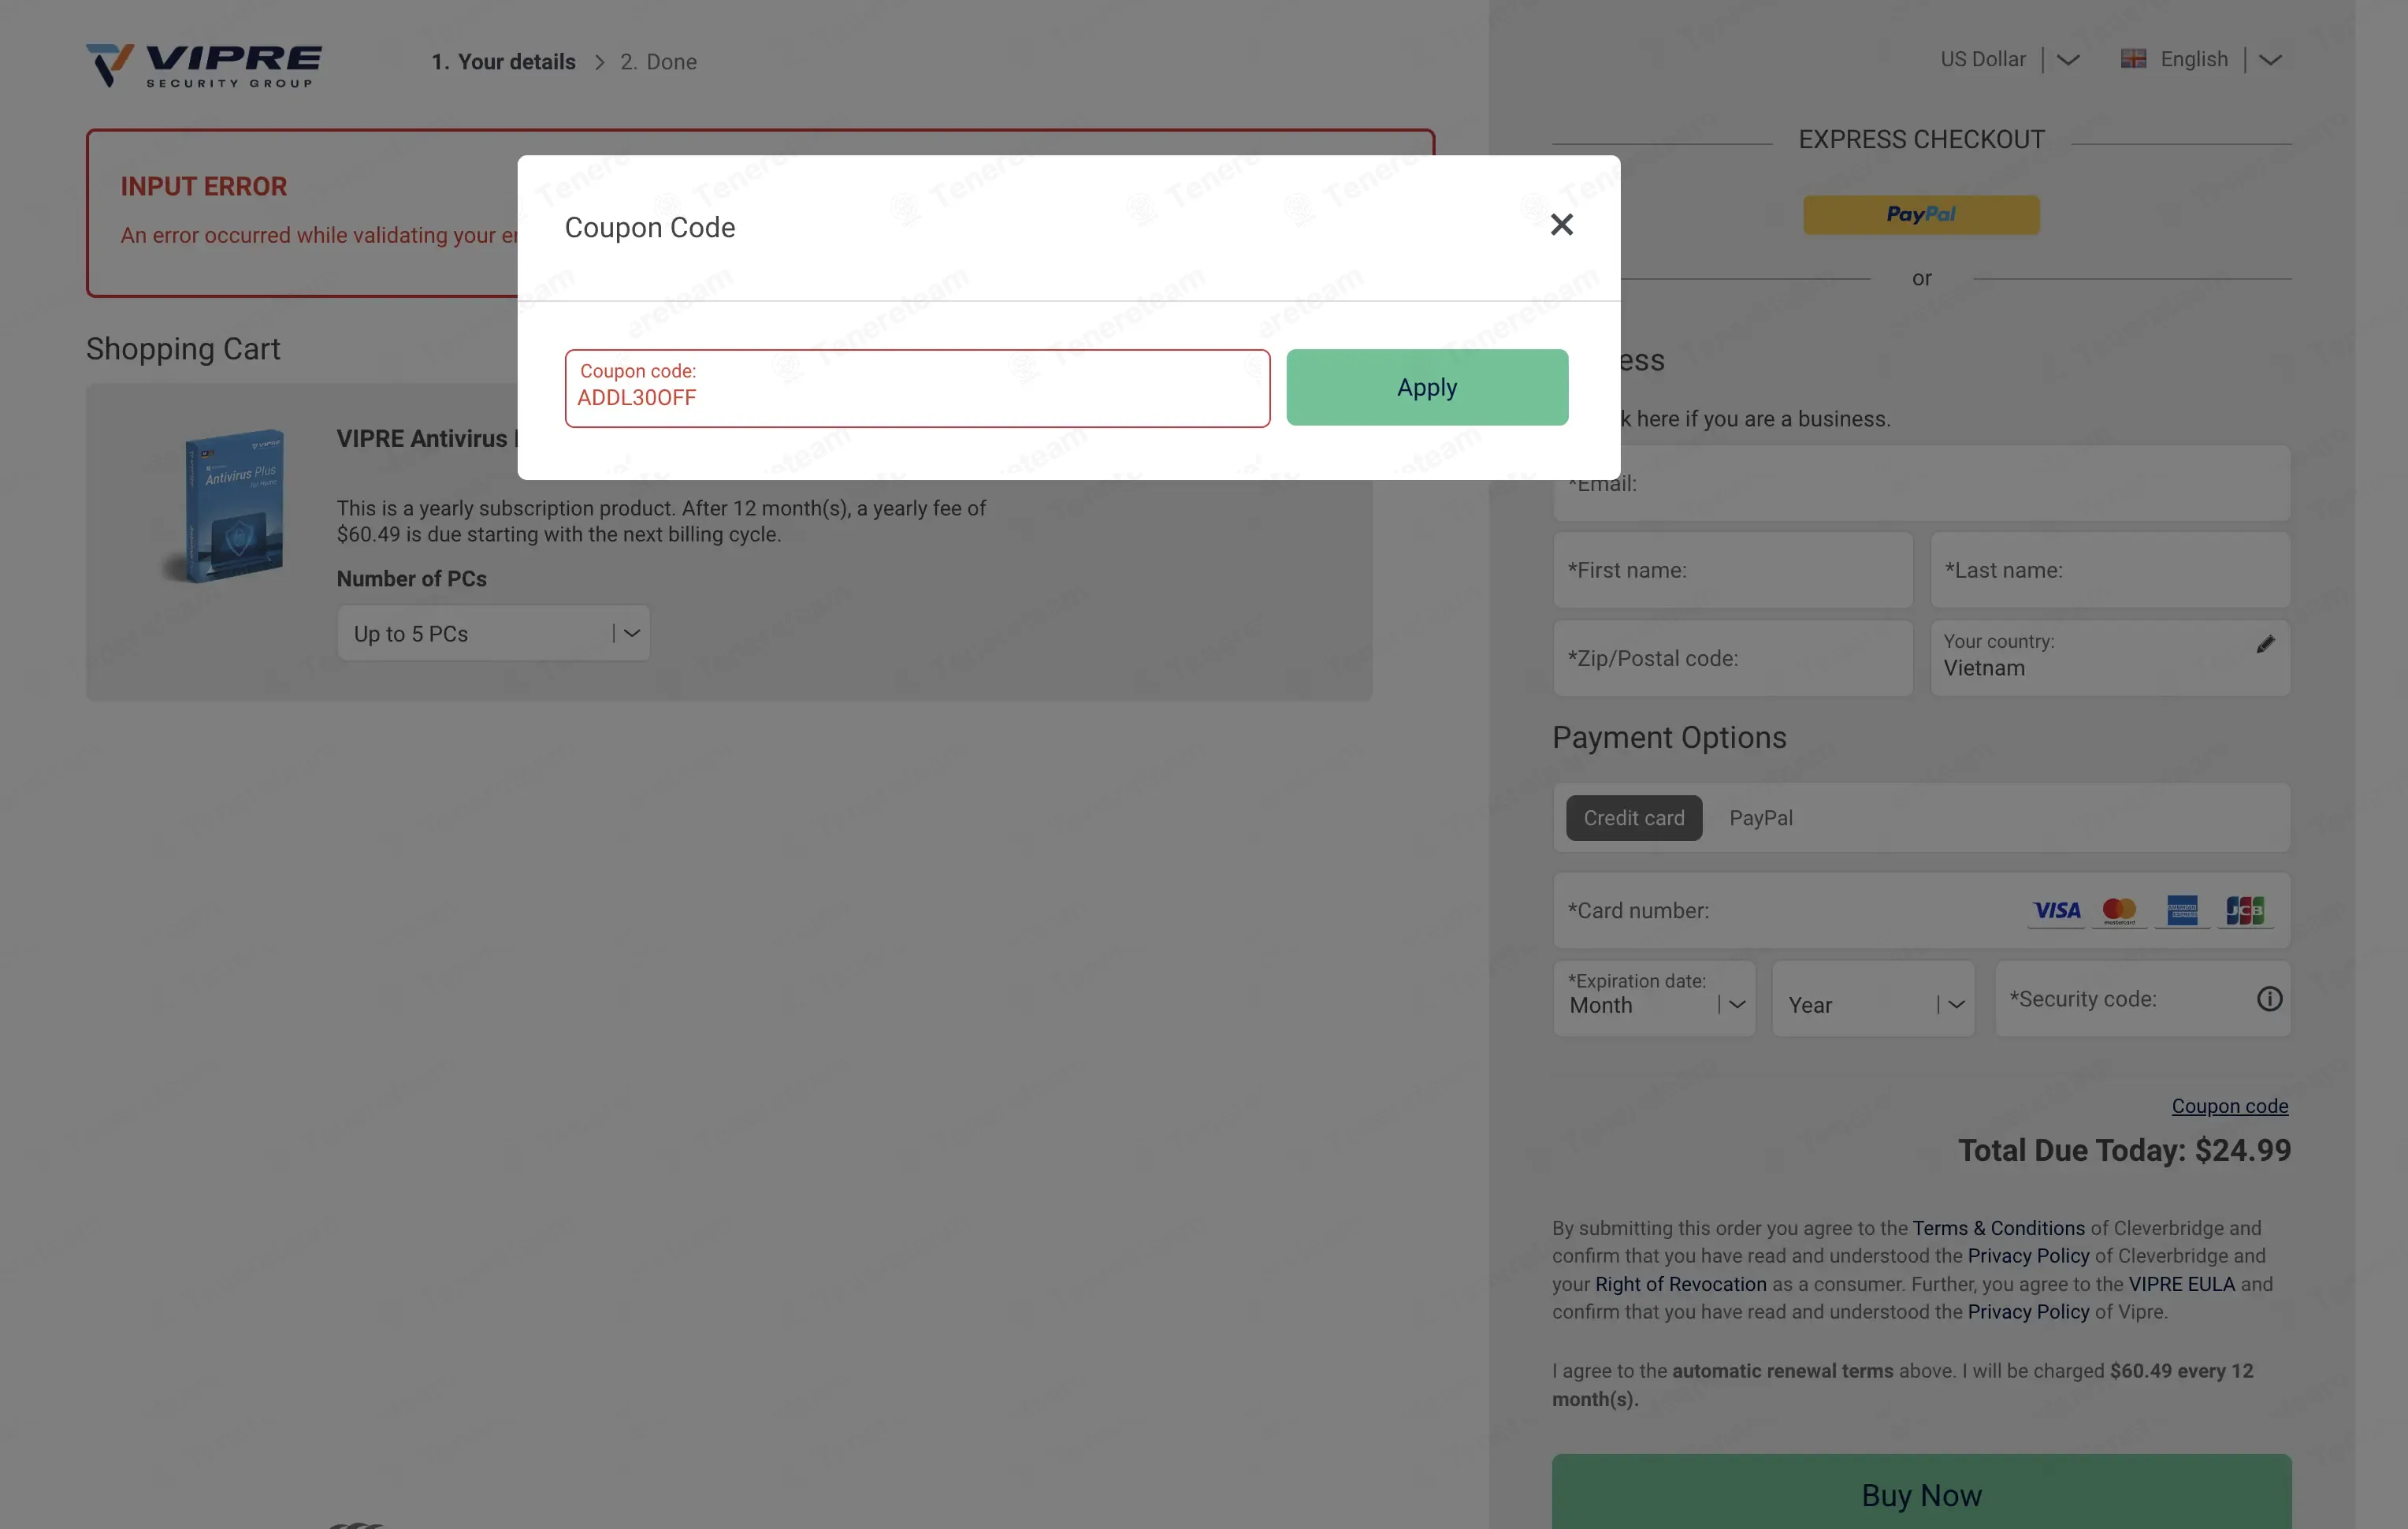Click the 'Total Due Today: $24.99' text

2124,1151
